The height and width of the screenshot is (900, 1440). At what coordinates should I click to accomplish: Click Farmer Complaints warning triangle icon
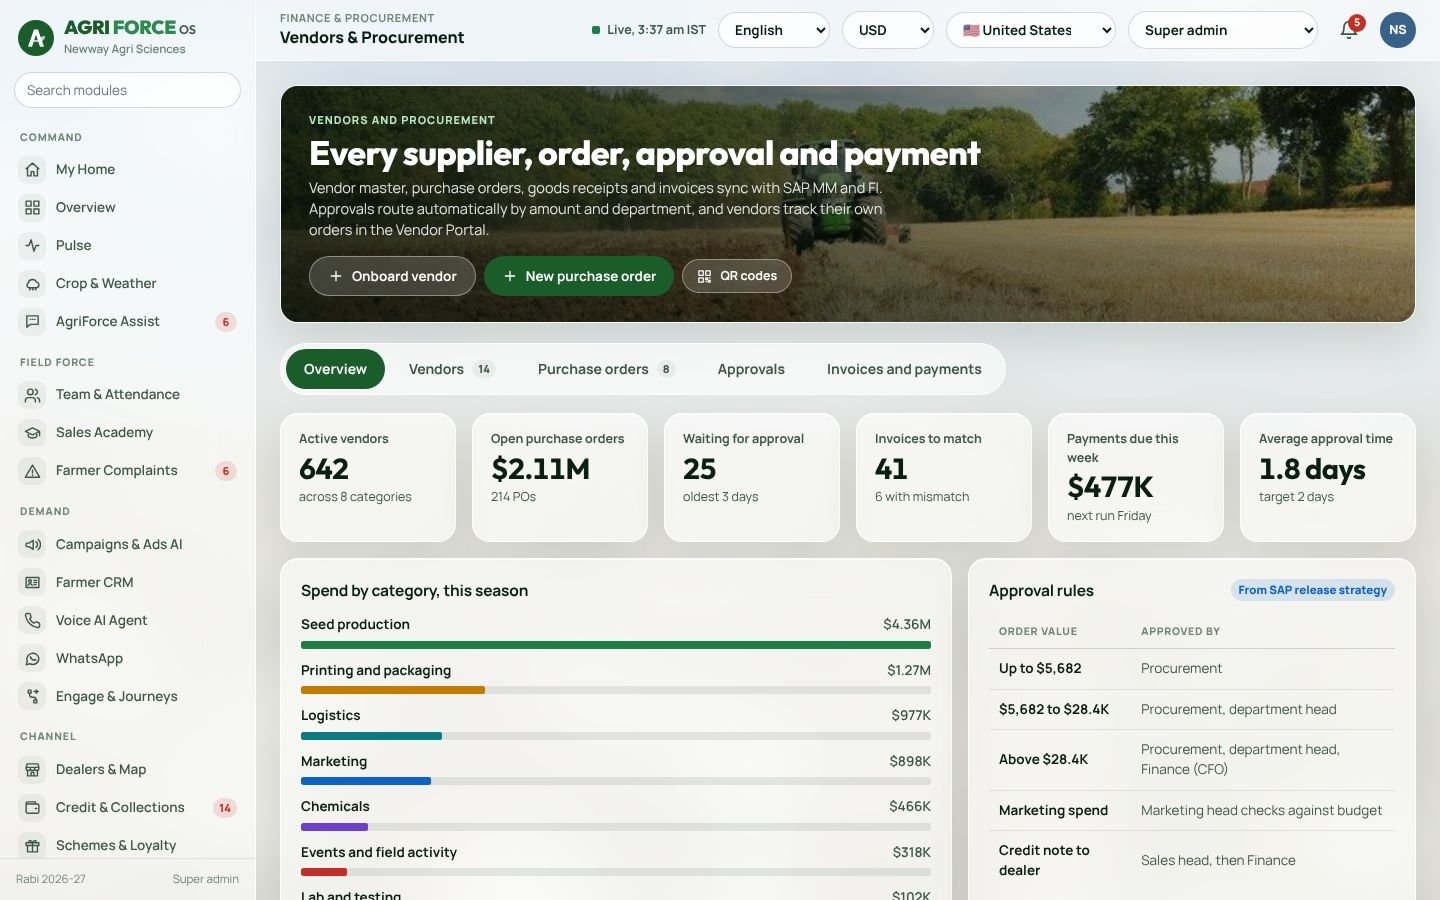pyautogui.click(x=33, y=471)
